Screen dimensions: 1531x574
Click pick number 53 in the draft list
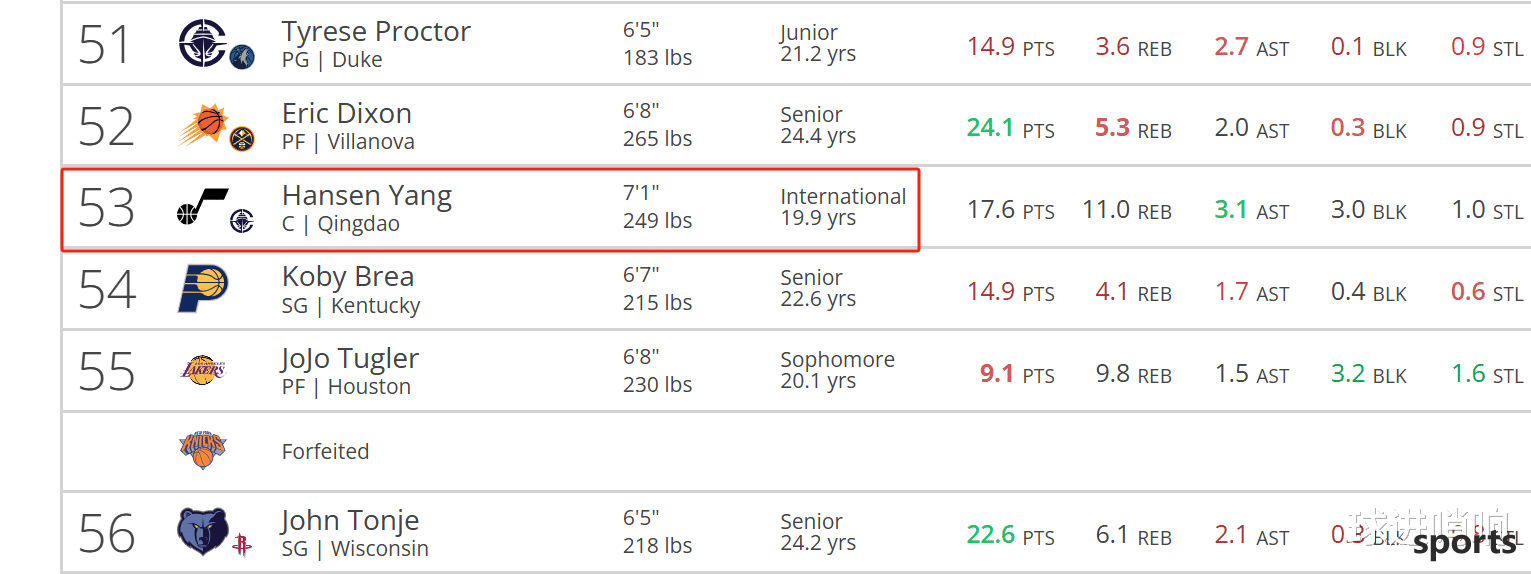tap(107, 208)
